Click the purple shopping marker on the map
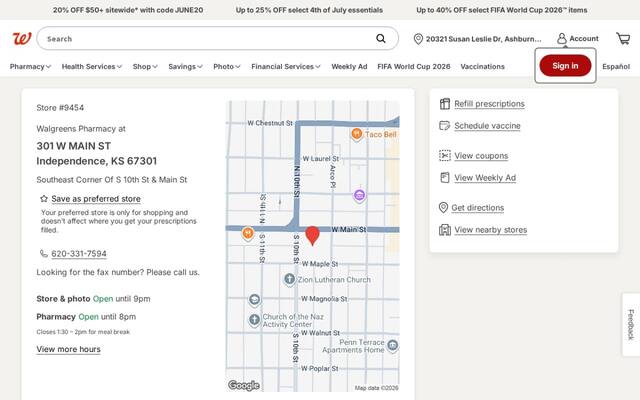 tap(359, 196)
